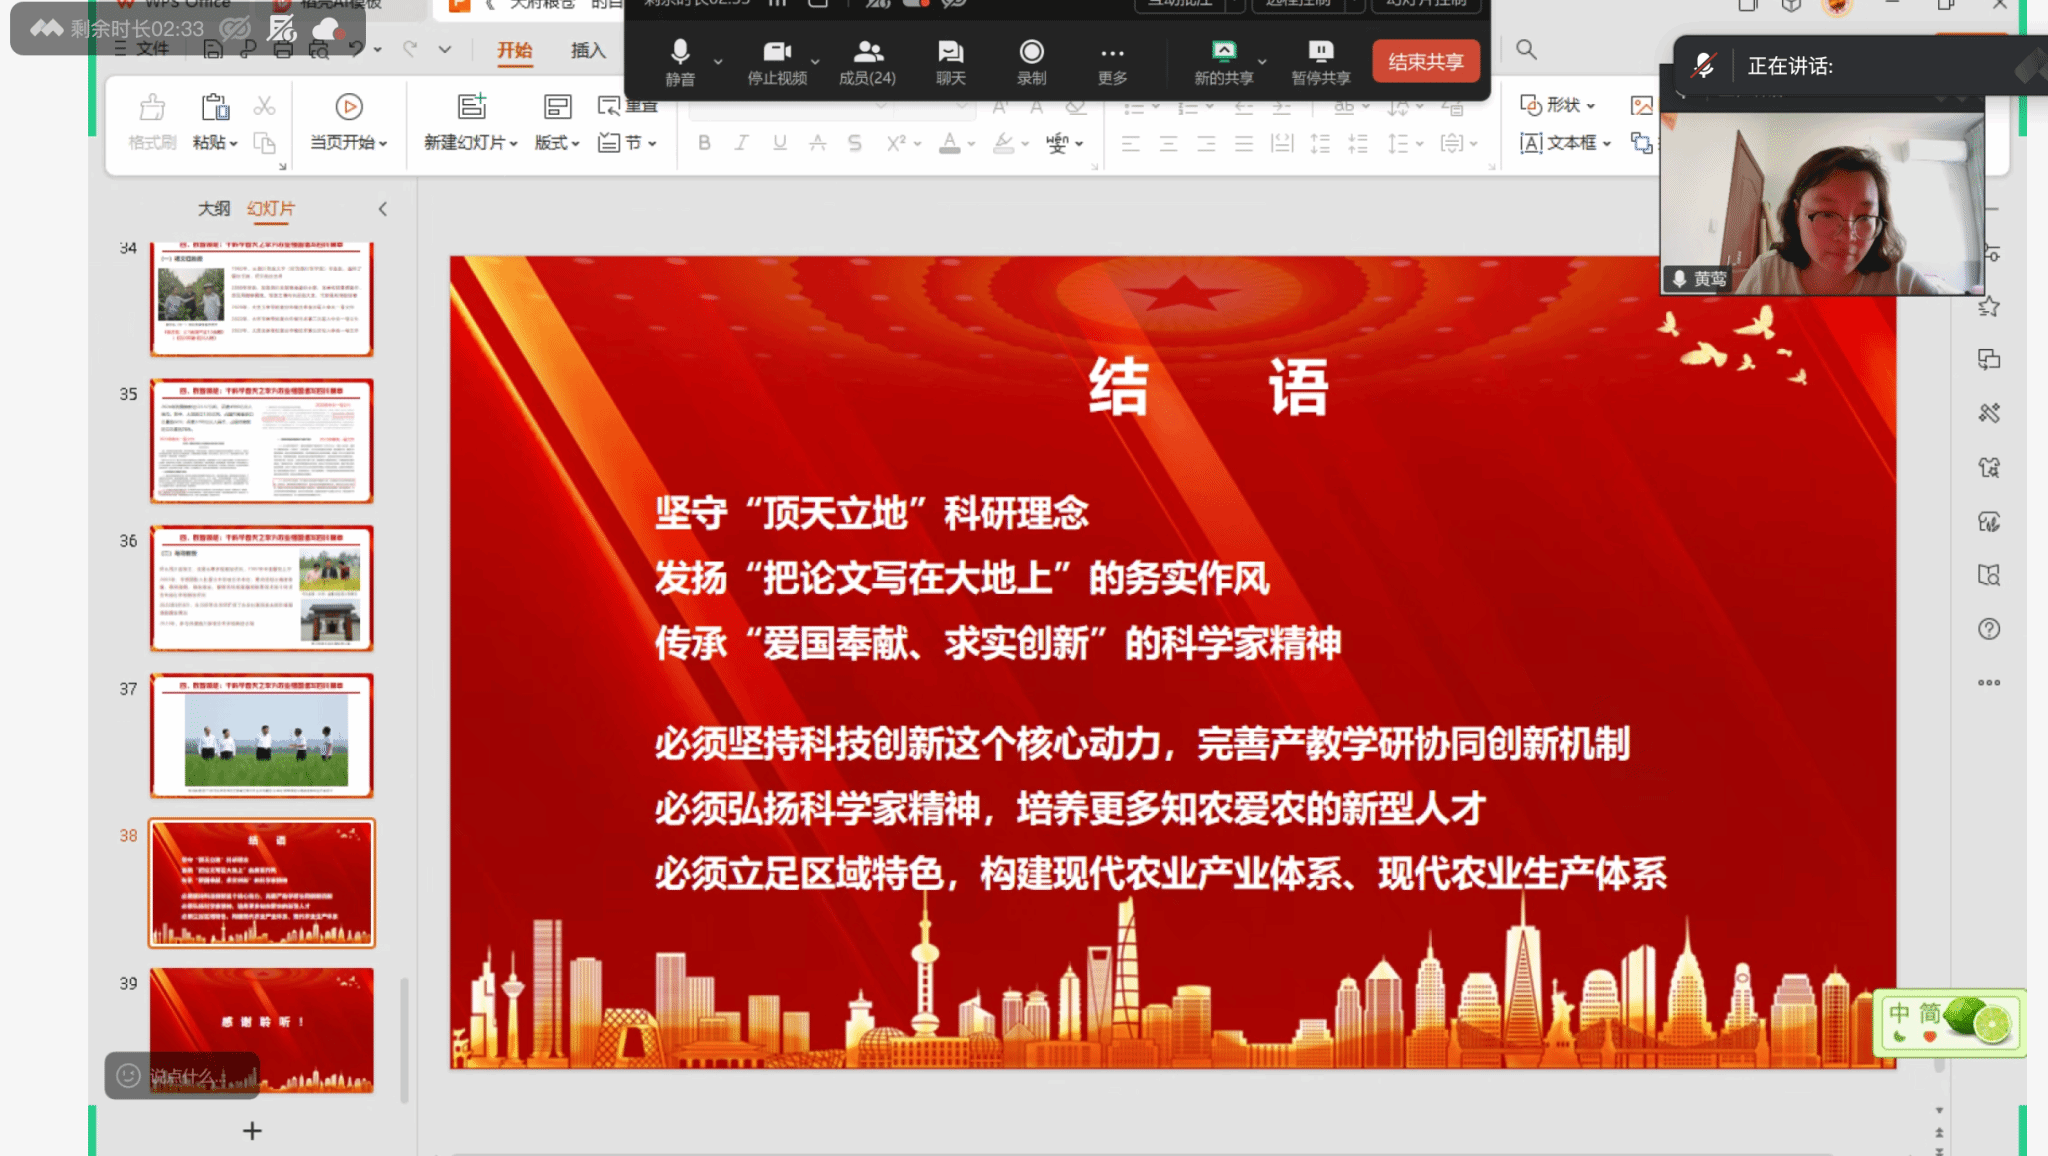This screenshot has width=2048, height=1156.
Task: Open the 文本框 text box dropdown
Action: 1565,143
